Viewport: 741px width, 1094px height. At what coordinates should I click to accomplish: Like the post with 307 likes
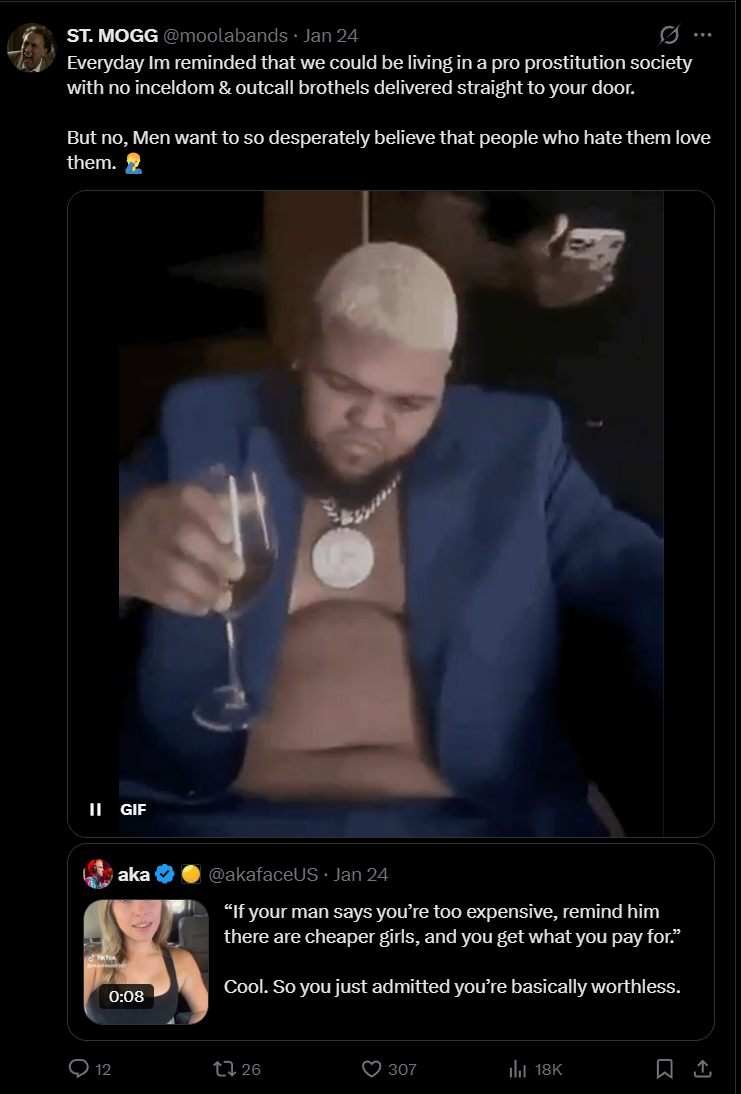tap(371, 1068)
